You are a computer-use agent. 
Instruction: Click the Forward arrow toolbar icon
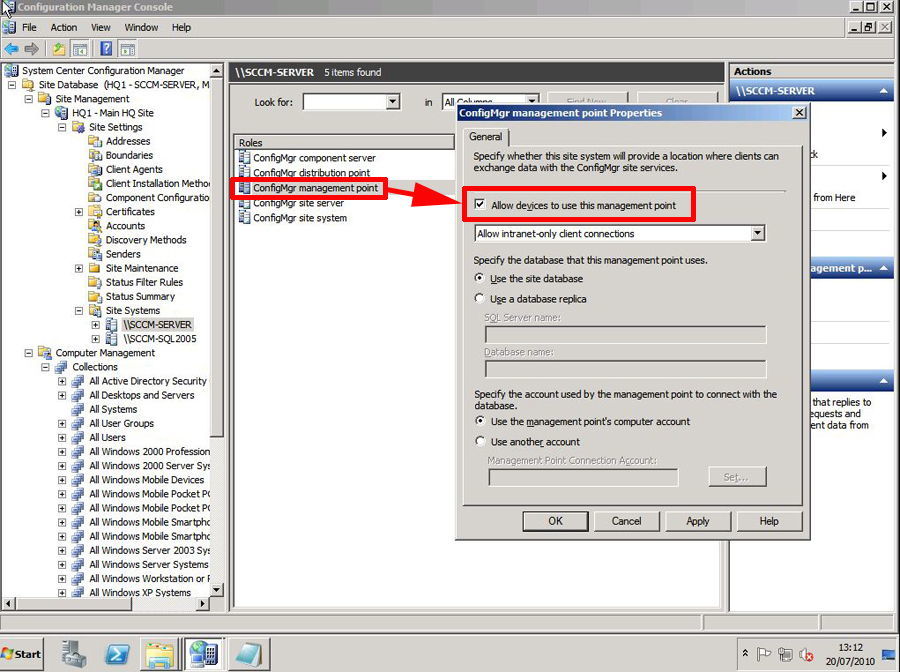click(32, 49)
